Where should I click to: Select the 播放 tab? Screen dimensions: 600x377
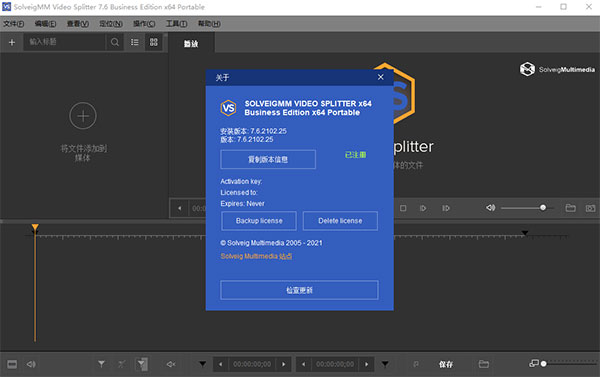(191, 44)
